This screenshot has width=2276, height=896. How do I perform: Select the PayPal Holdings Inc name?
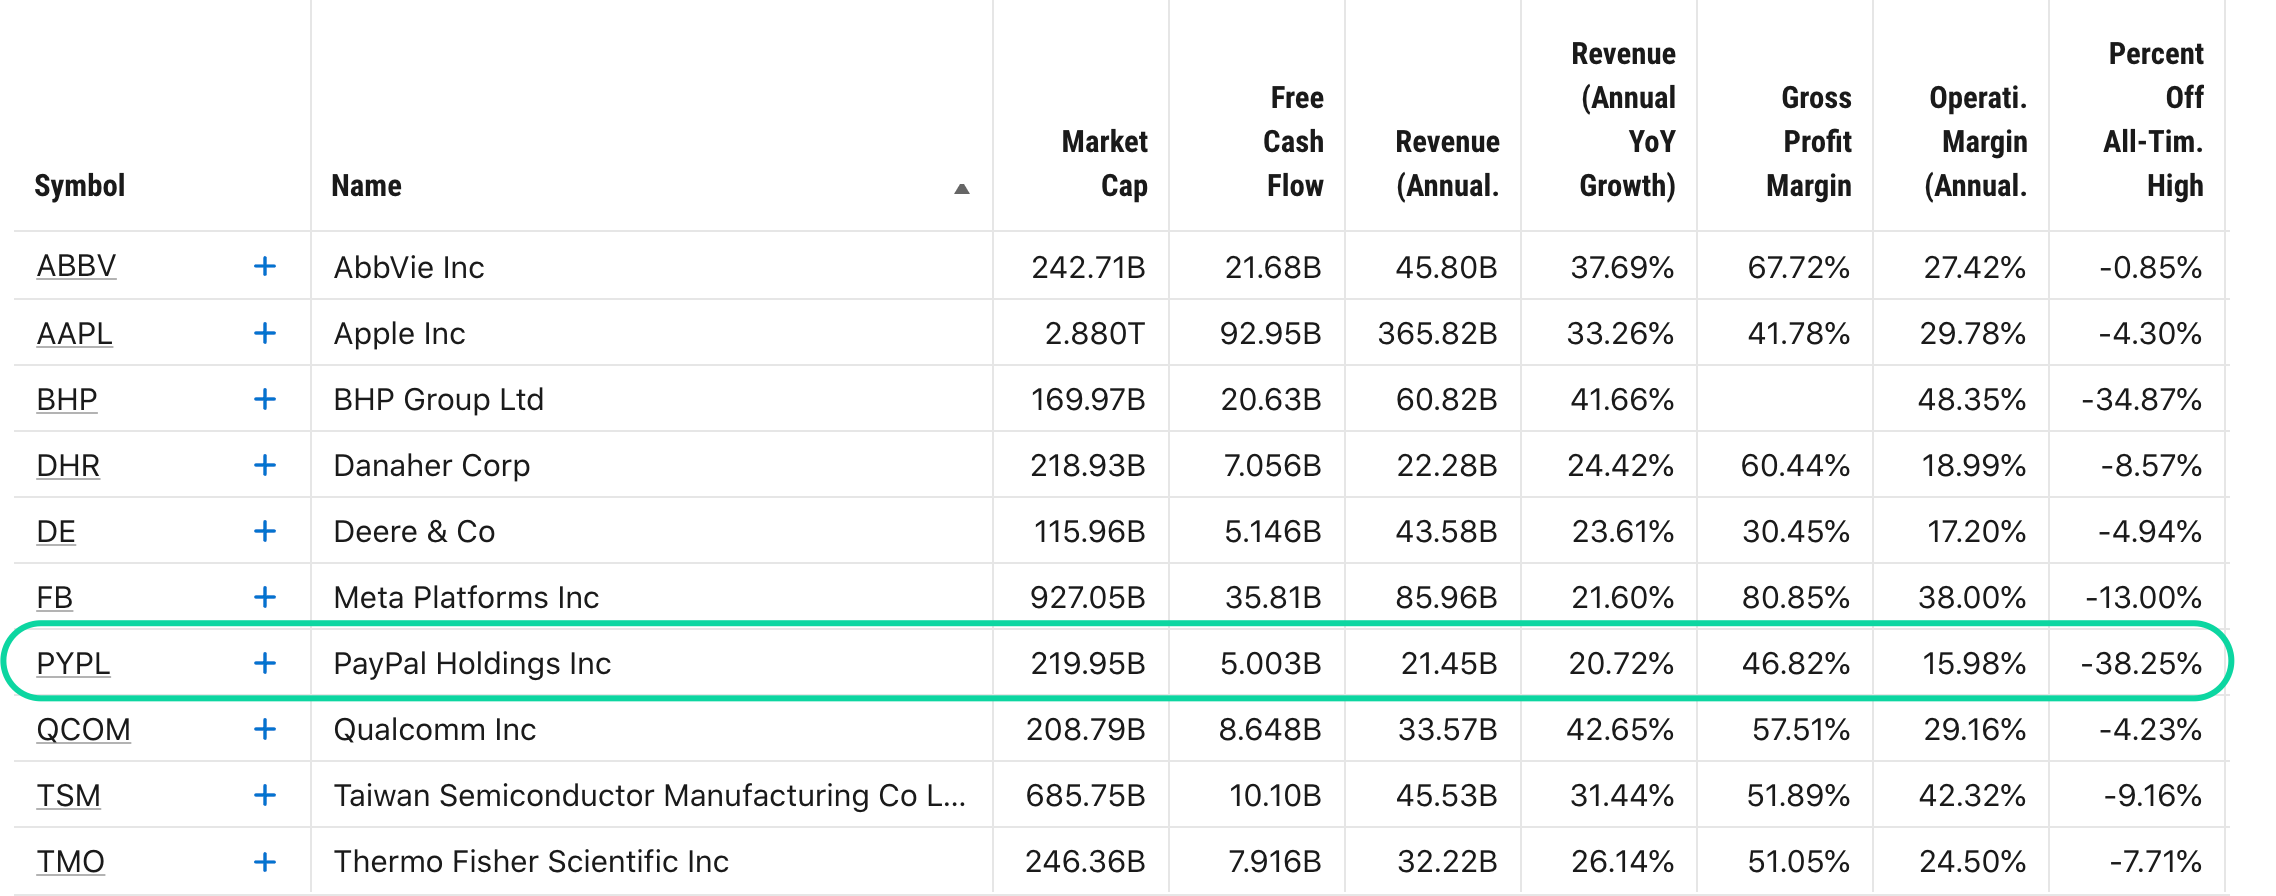[472, 663]
